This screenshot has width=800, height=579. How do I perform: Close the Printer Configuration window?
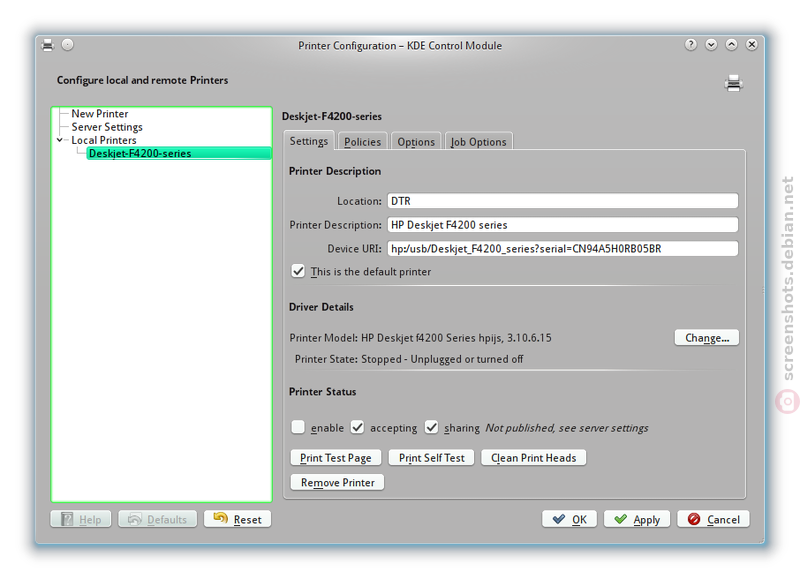coord(752,45)
